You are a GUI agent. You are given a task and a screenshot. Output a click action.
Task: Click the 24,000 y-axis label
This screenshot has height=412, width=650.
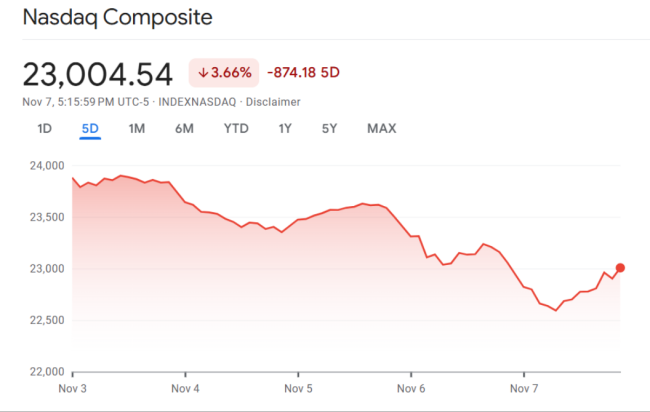pyautogui.click(x=44, y=165)
